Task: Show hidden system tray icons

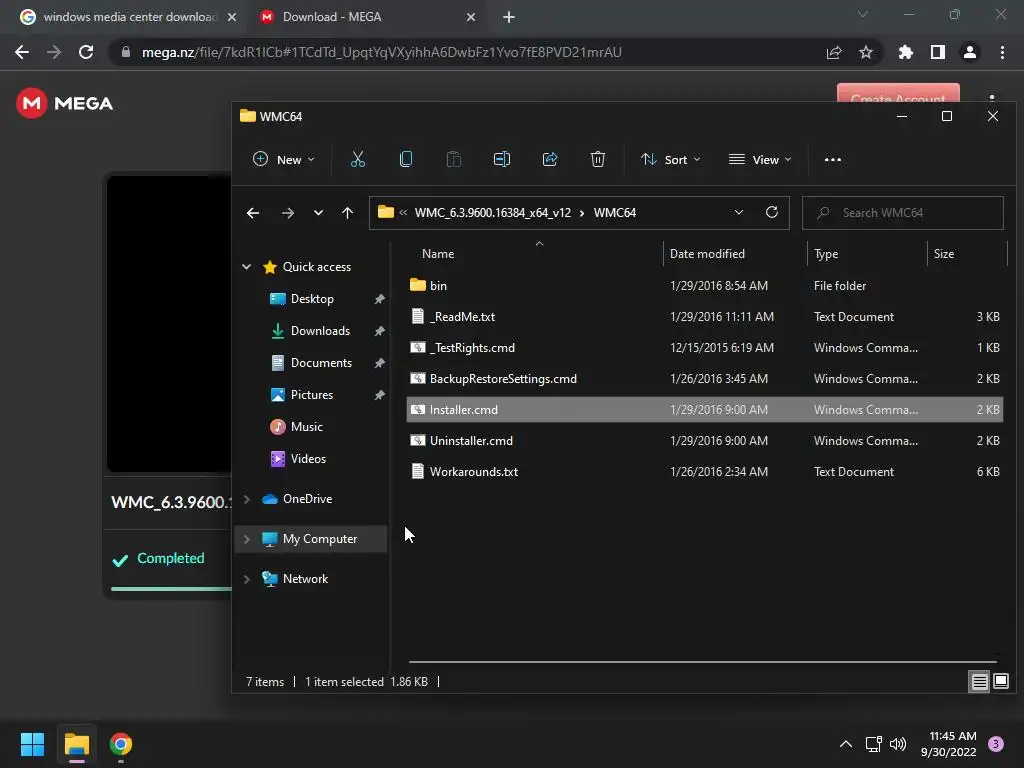Action: coord(846,744)
